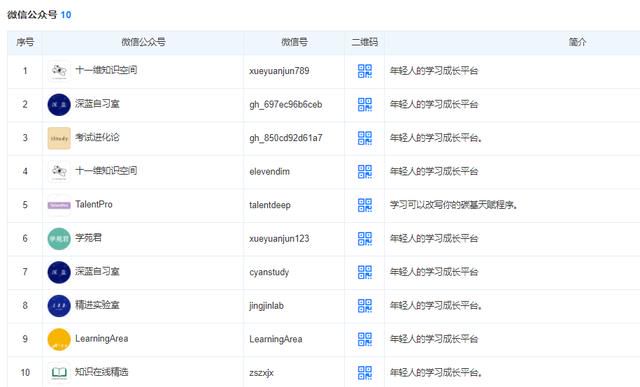This screenshot has height=387, width=640.
Task: Click the 考试进化论 avatar image
Action: point(59,138)
